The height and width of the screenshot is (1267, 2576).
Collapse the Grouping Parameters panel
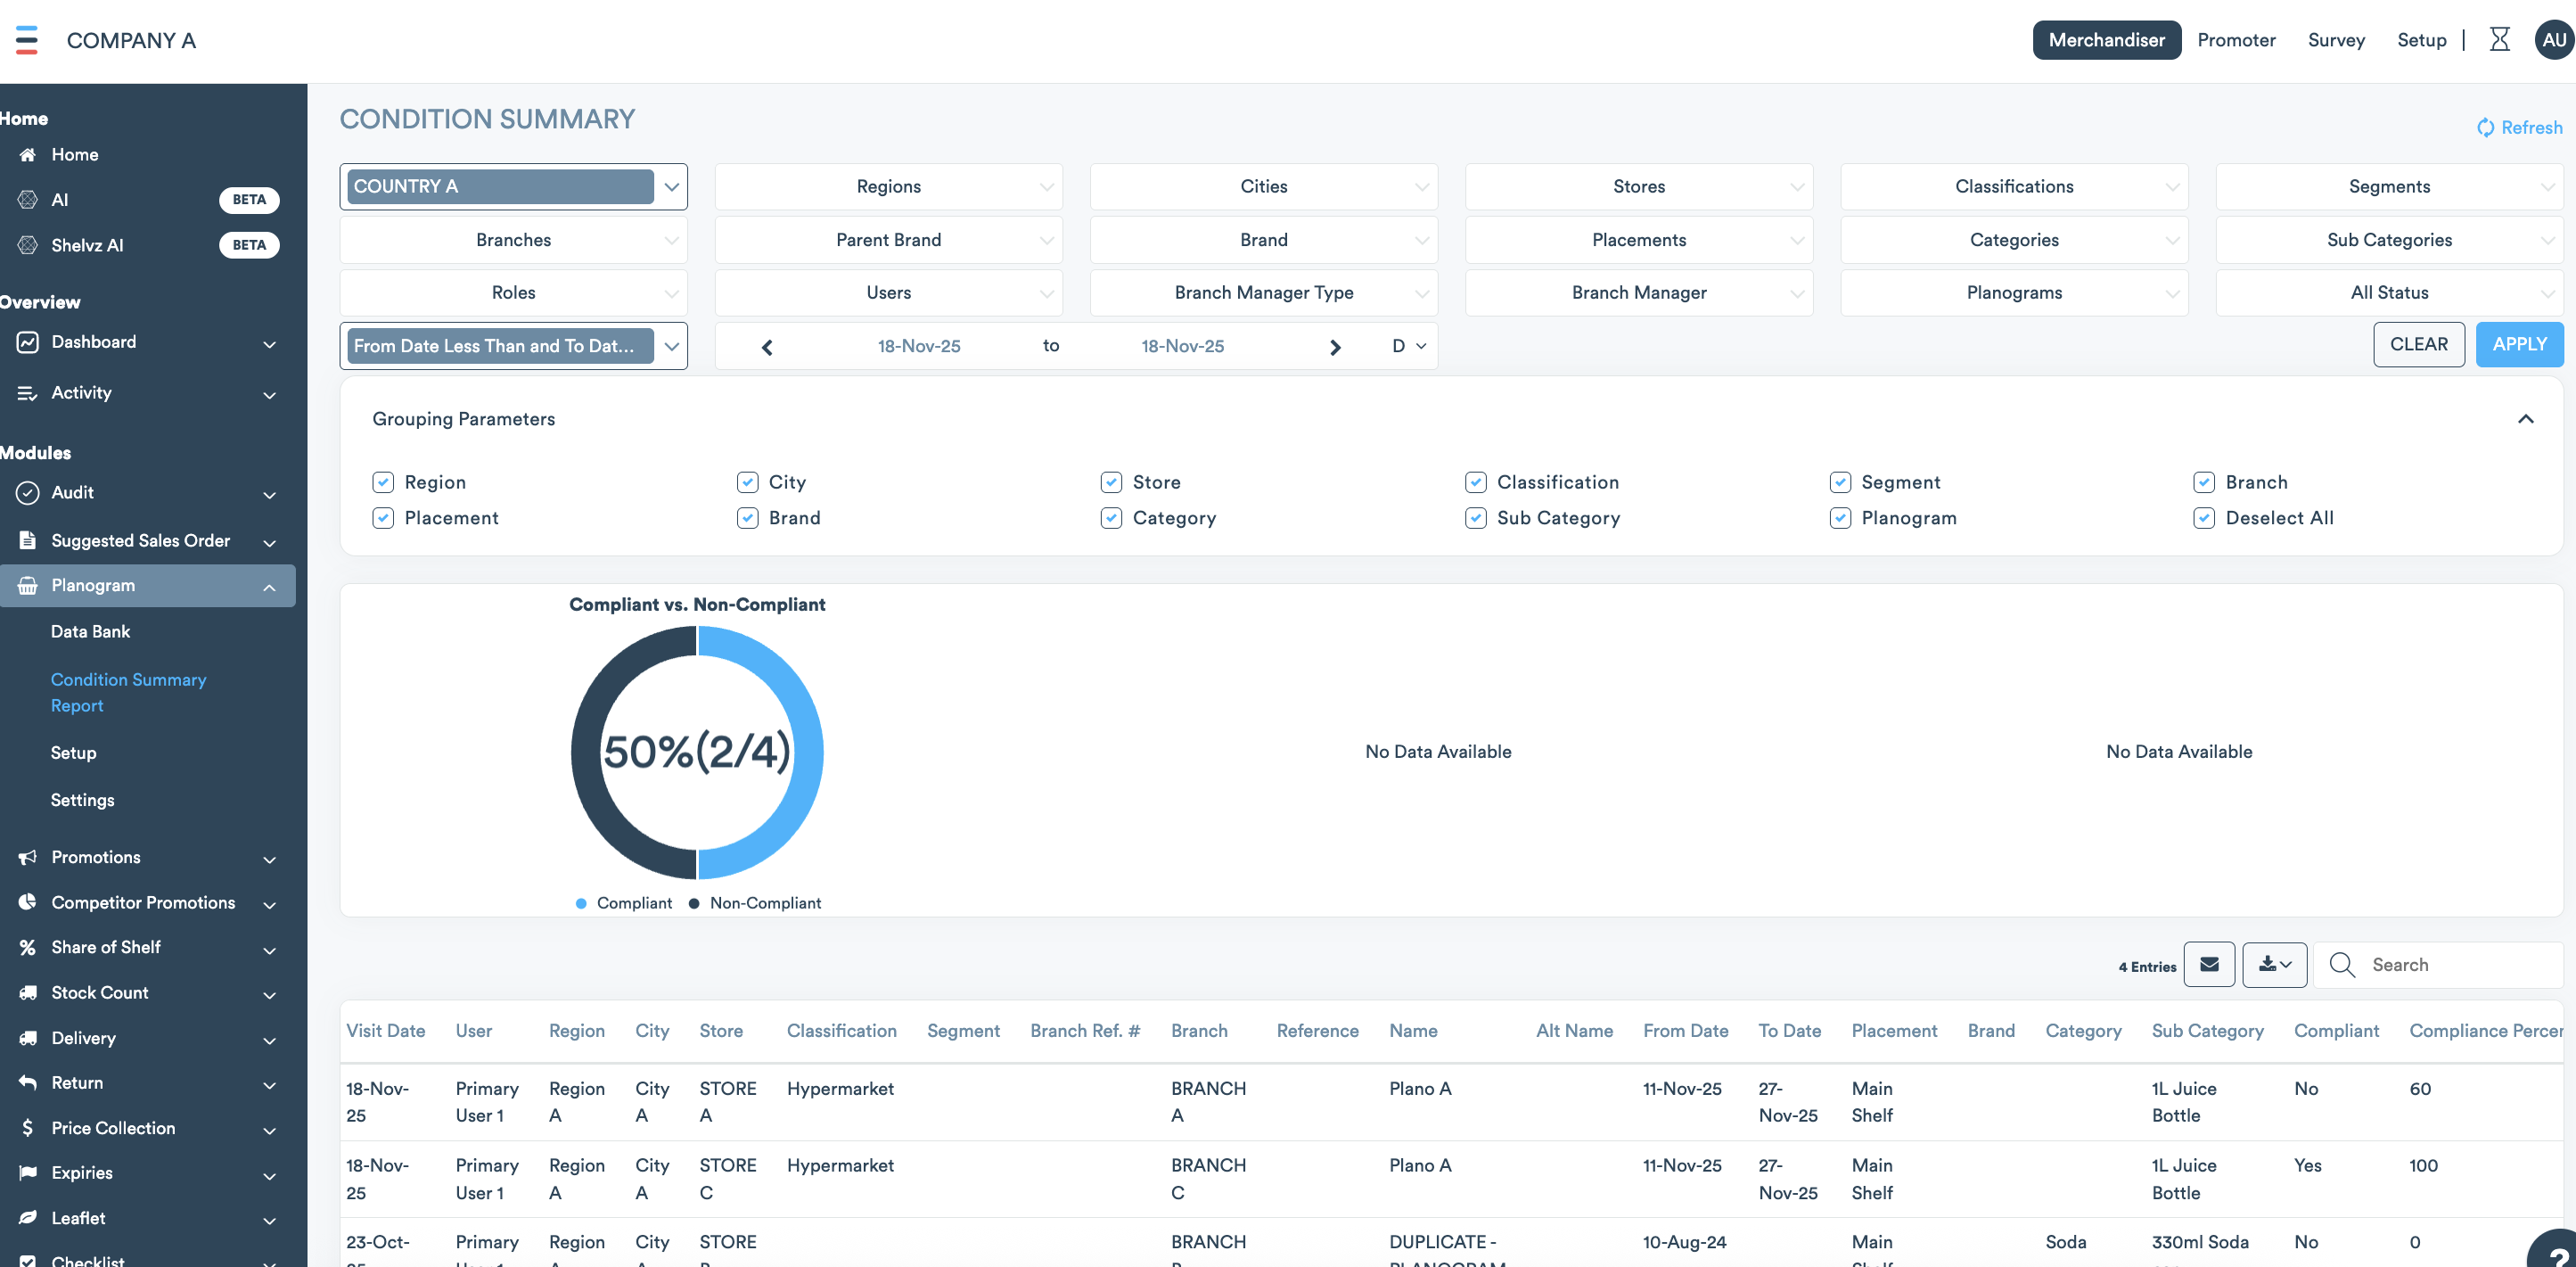click(x=2525, y=419)
